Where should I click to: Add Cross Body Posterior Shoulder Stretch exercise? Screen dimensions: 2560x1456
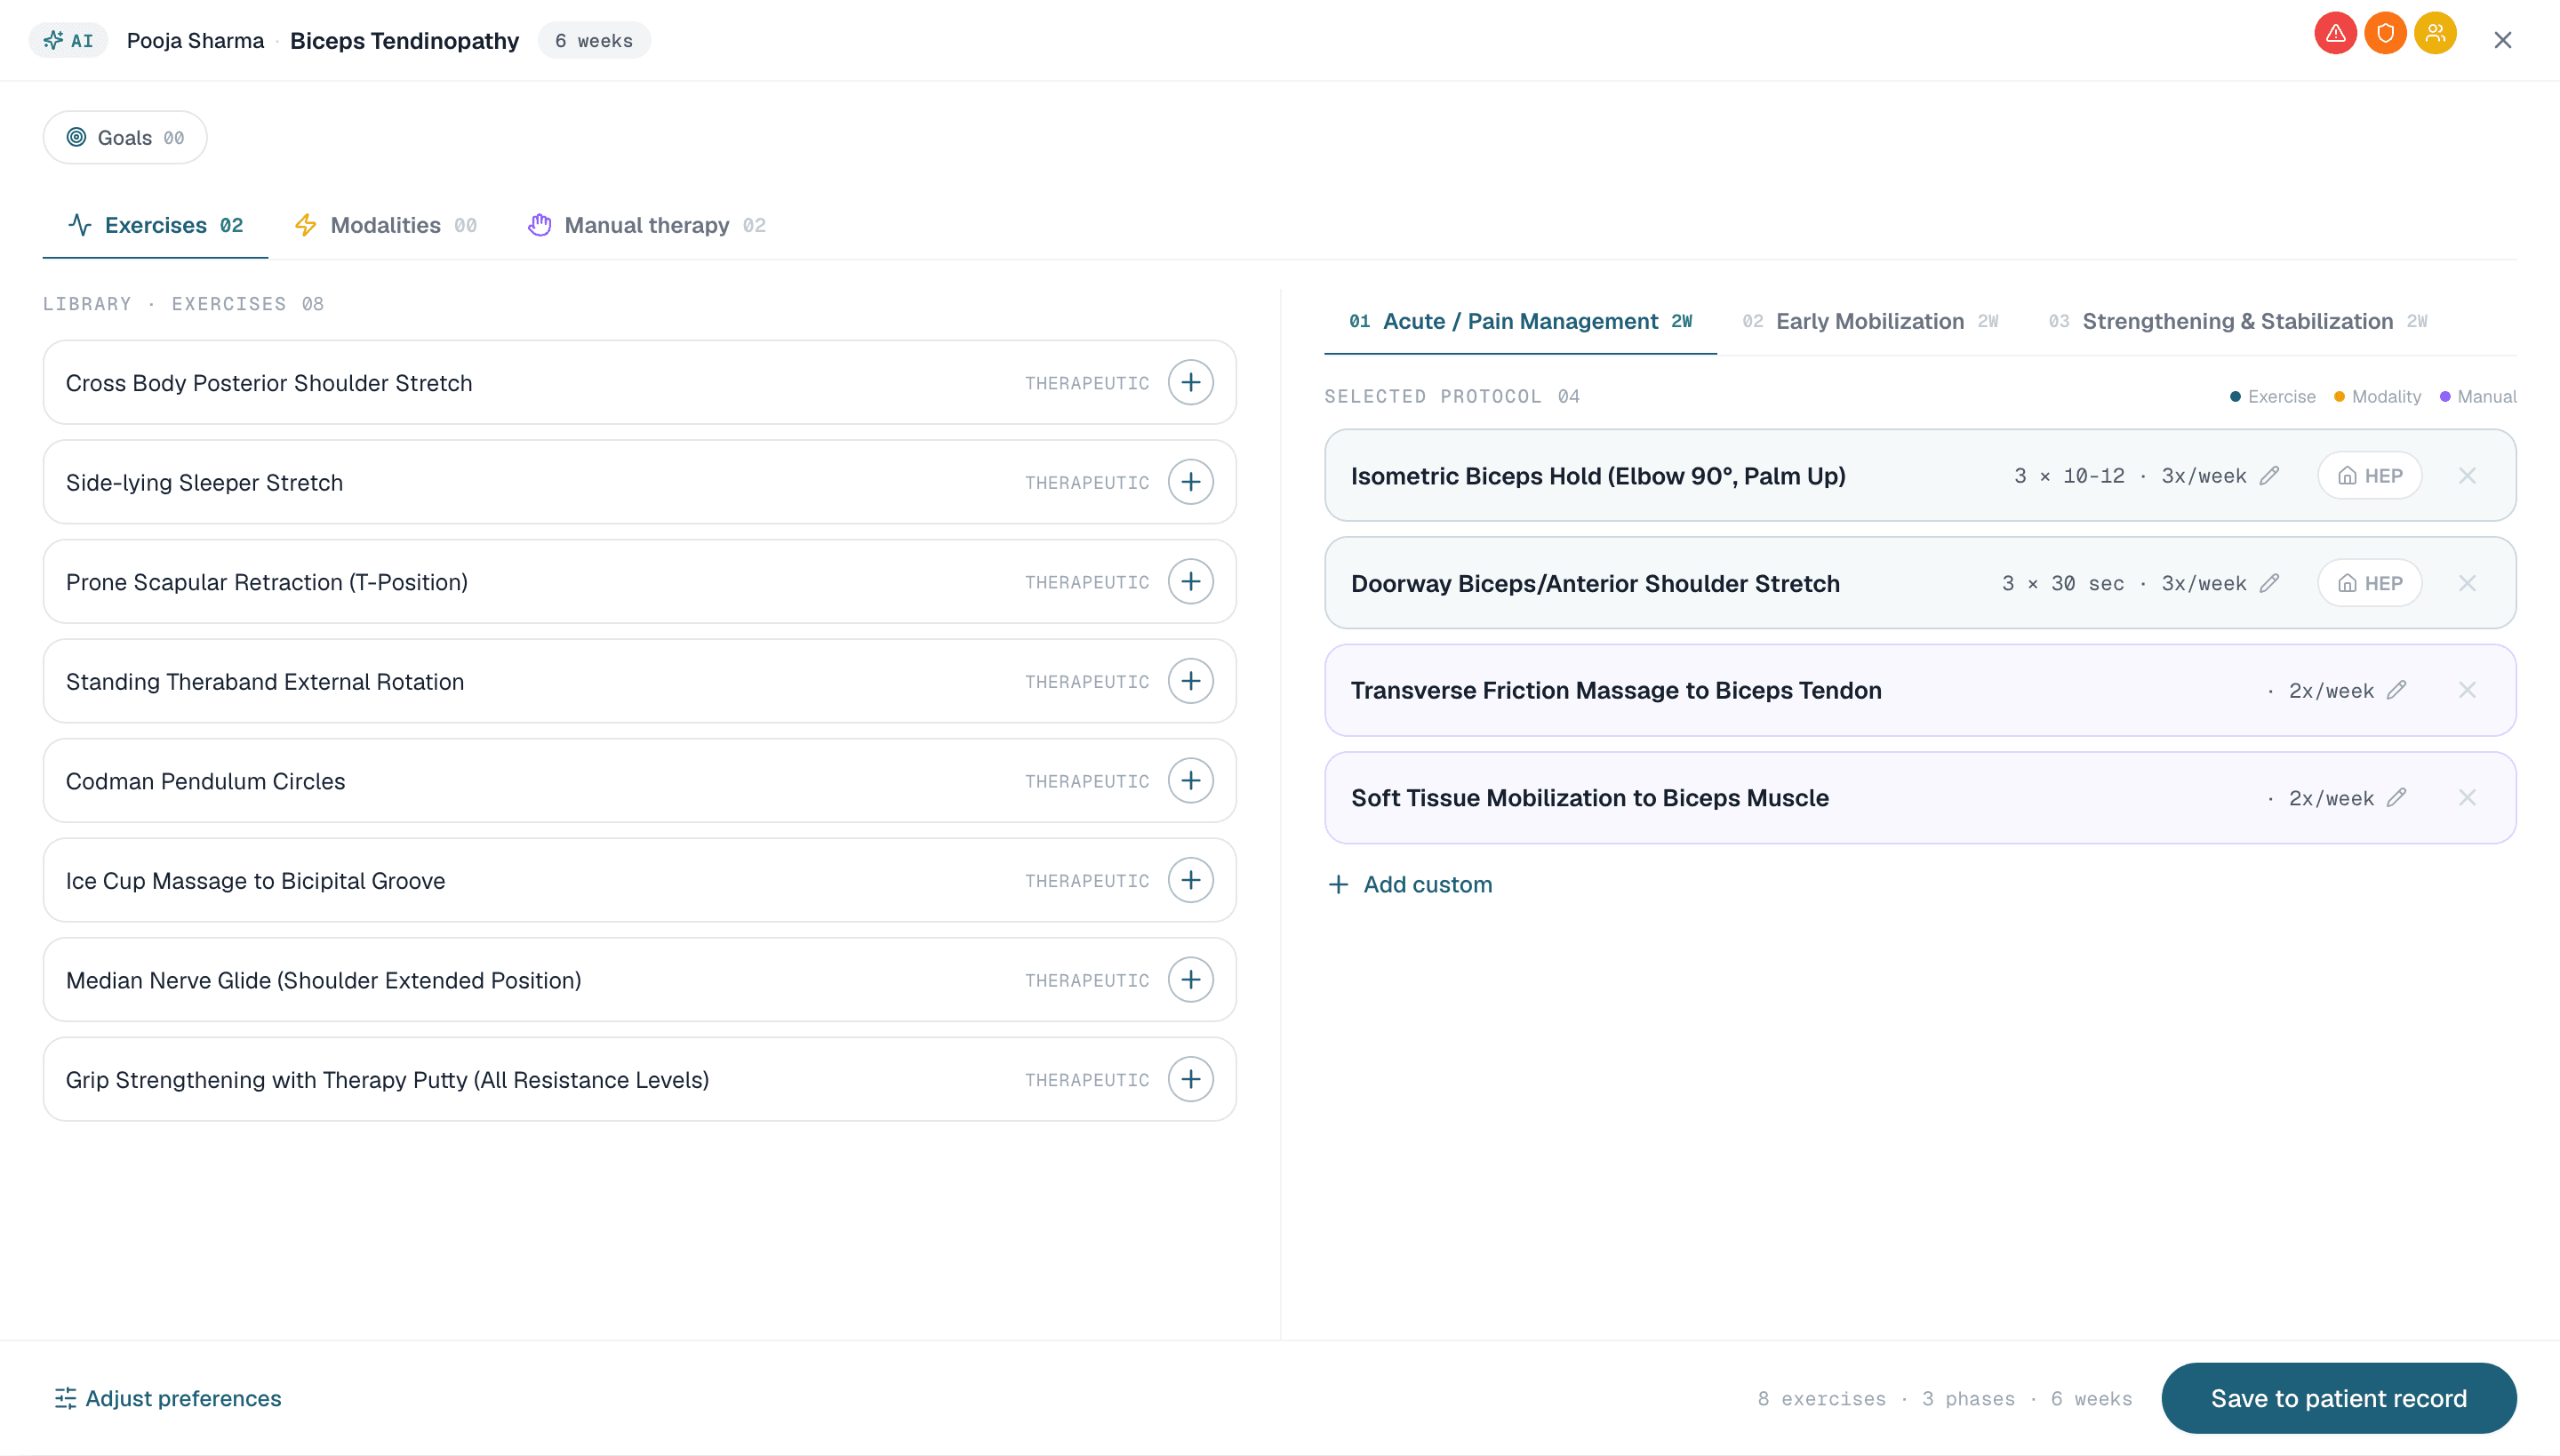pos(1190,382)
